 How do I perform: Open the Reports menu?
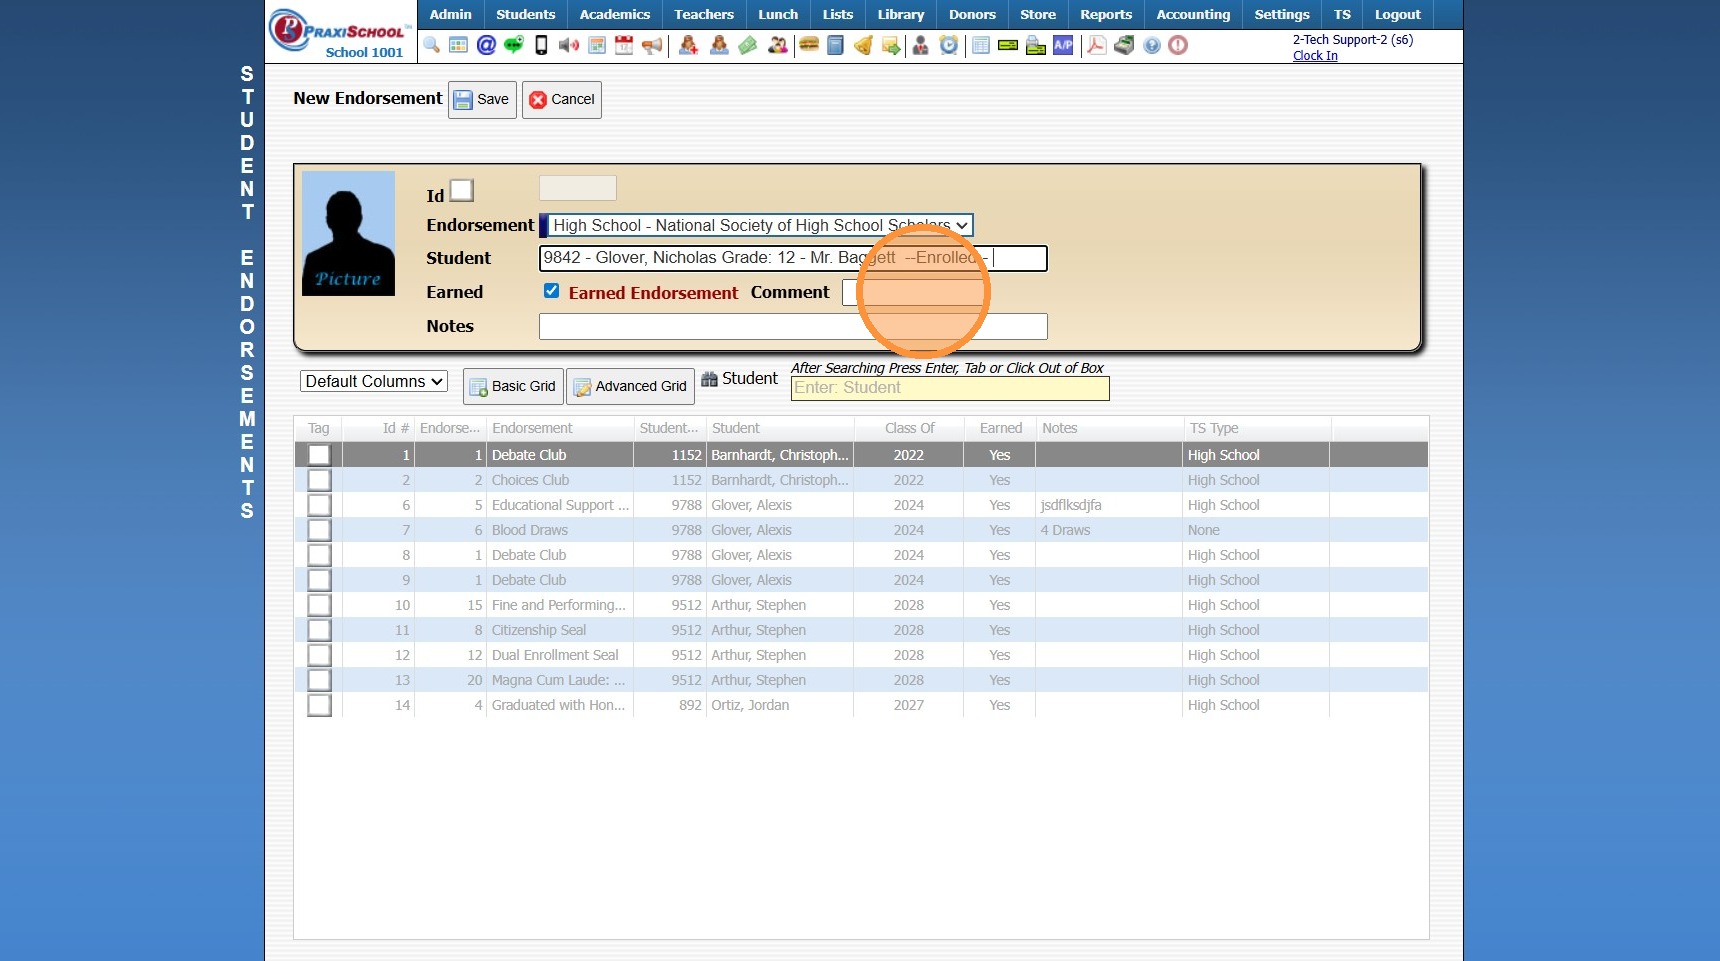(x=1105, y=14)
